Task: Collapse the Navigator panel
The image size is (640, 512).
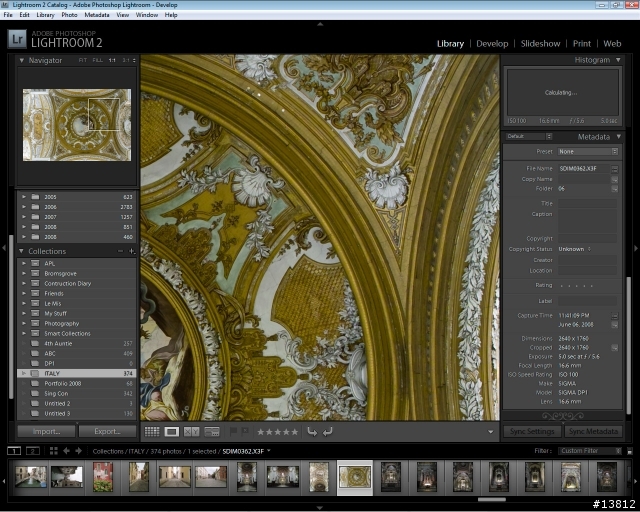Action: click(22, 60)
